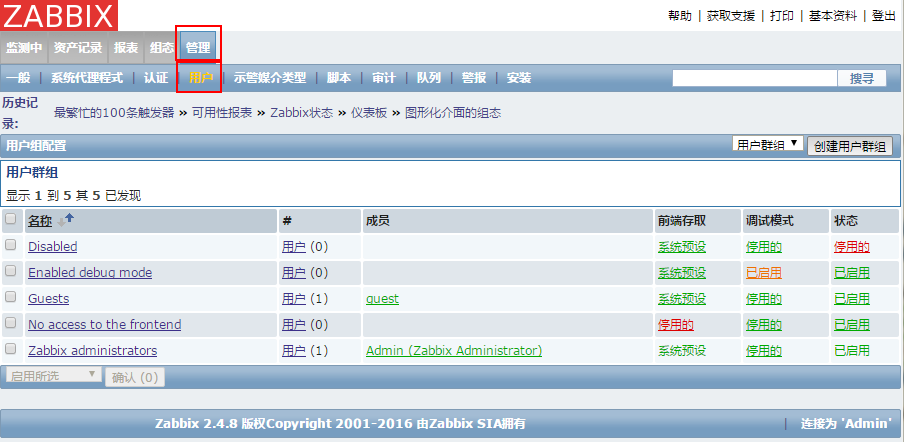
Task: Open the 监测中 main tab
Action: pos(24,48)
